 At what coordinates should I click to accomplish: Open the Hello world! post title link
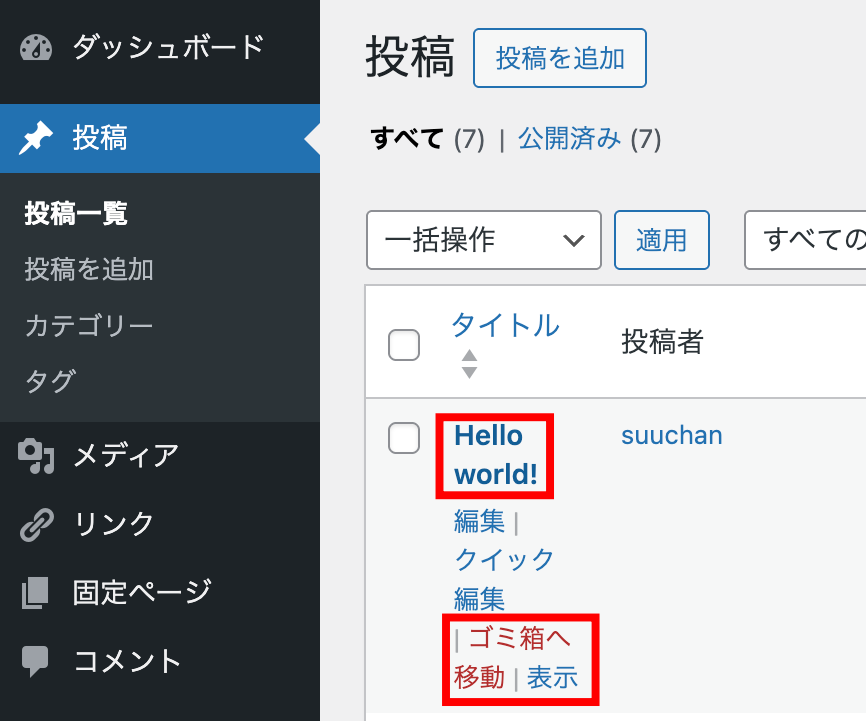click(495, 455)
